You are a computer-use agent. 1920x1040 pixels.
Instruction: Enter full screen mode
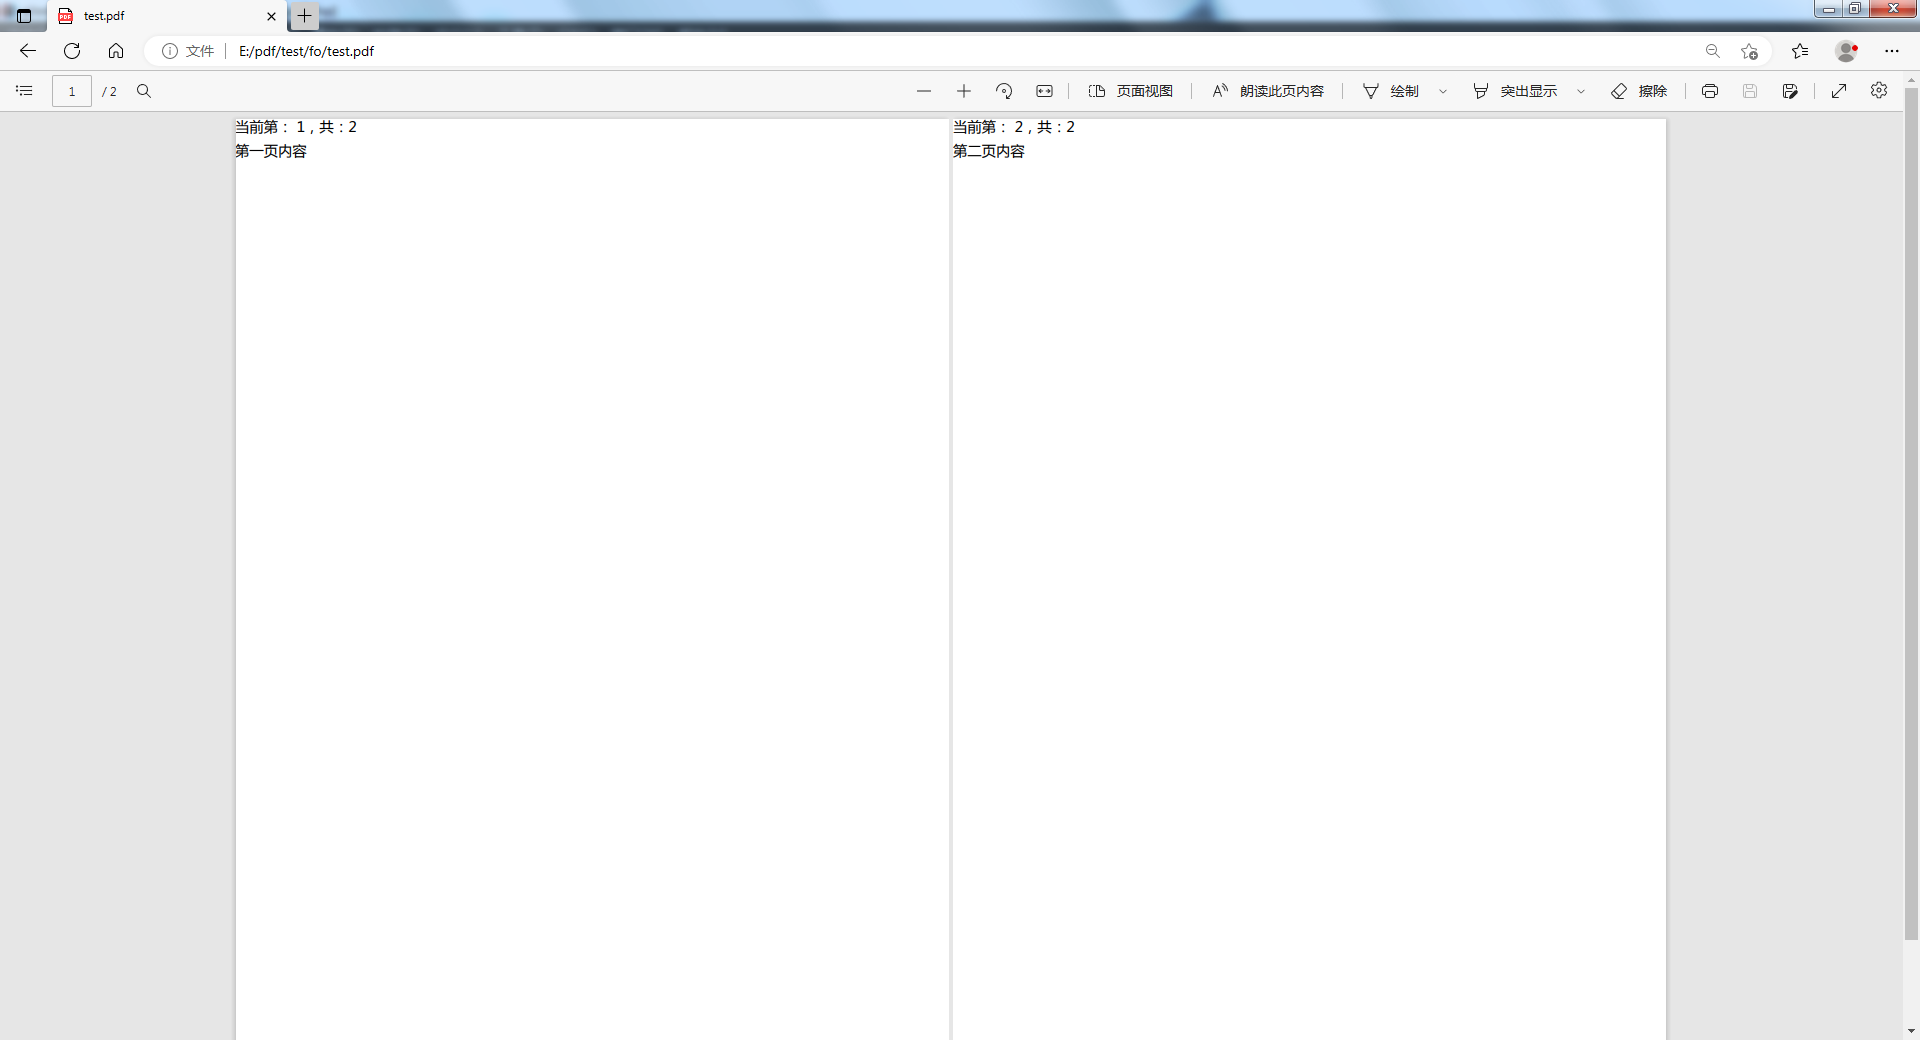tap(1839, 91)
